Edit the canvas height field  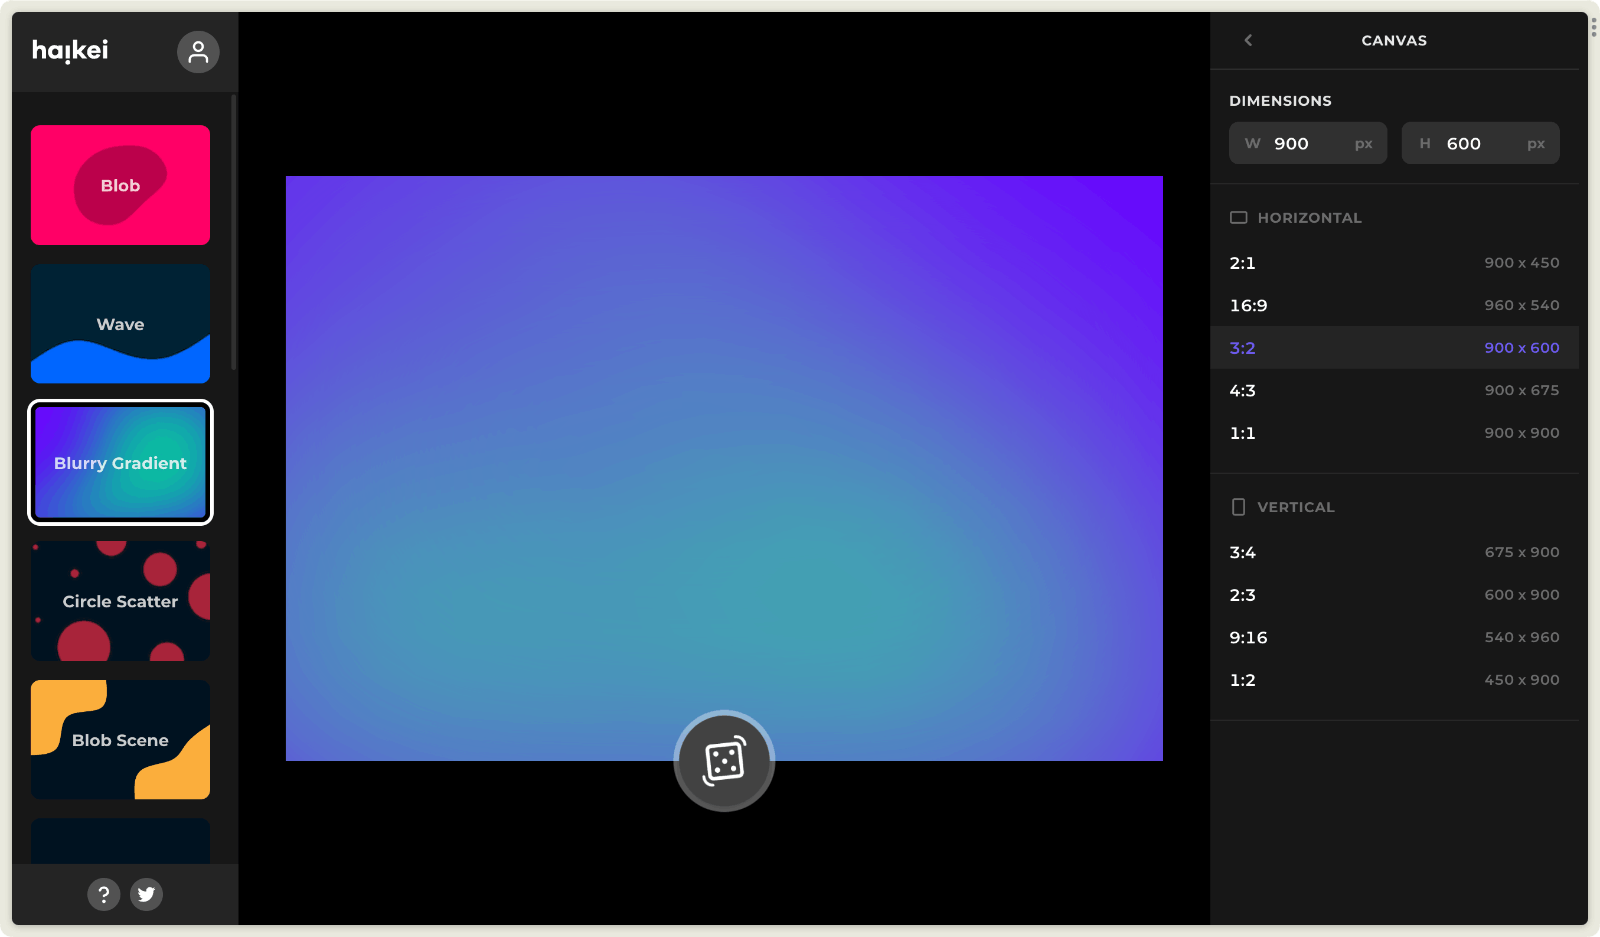coord(1480,143)
